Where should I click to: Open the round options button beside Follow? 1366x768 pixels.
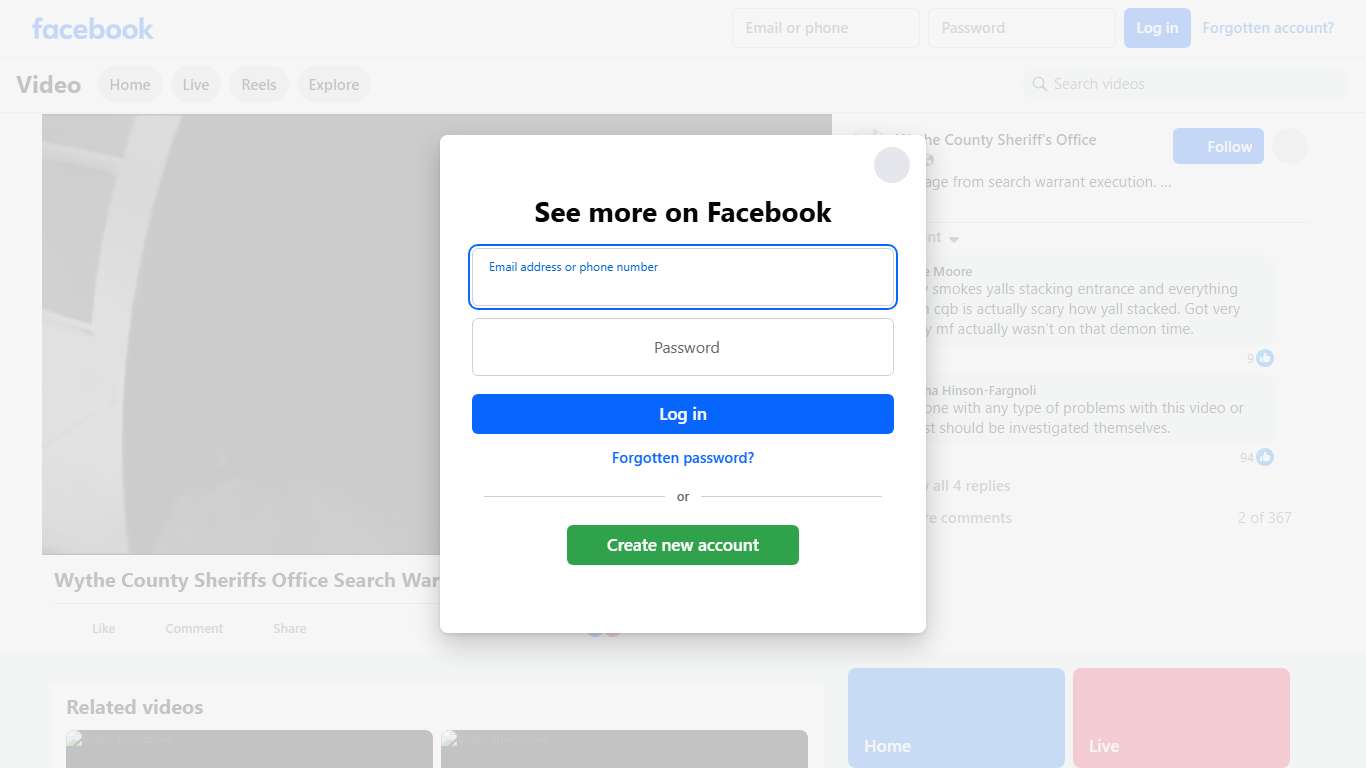pos(1290,146)
